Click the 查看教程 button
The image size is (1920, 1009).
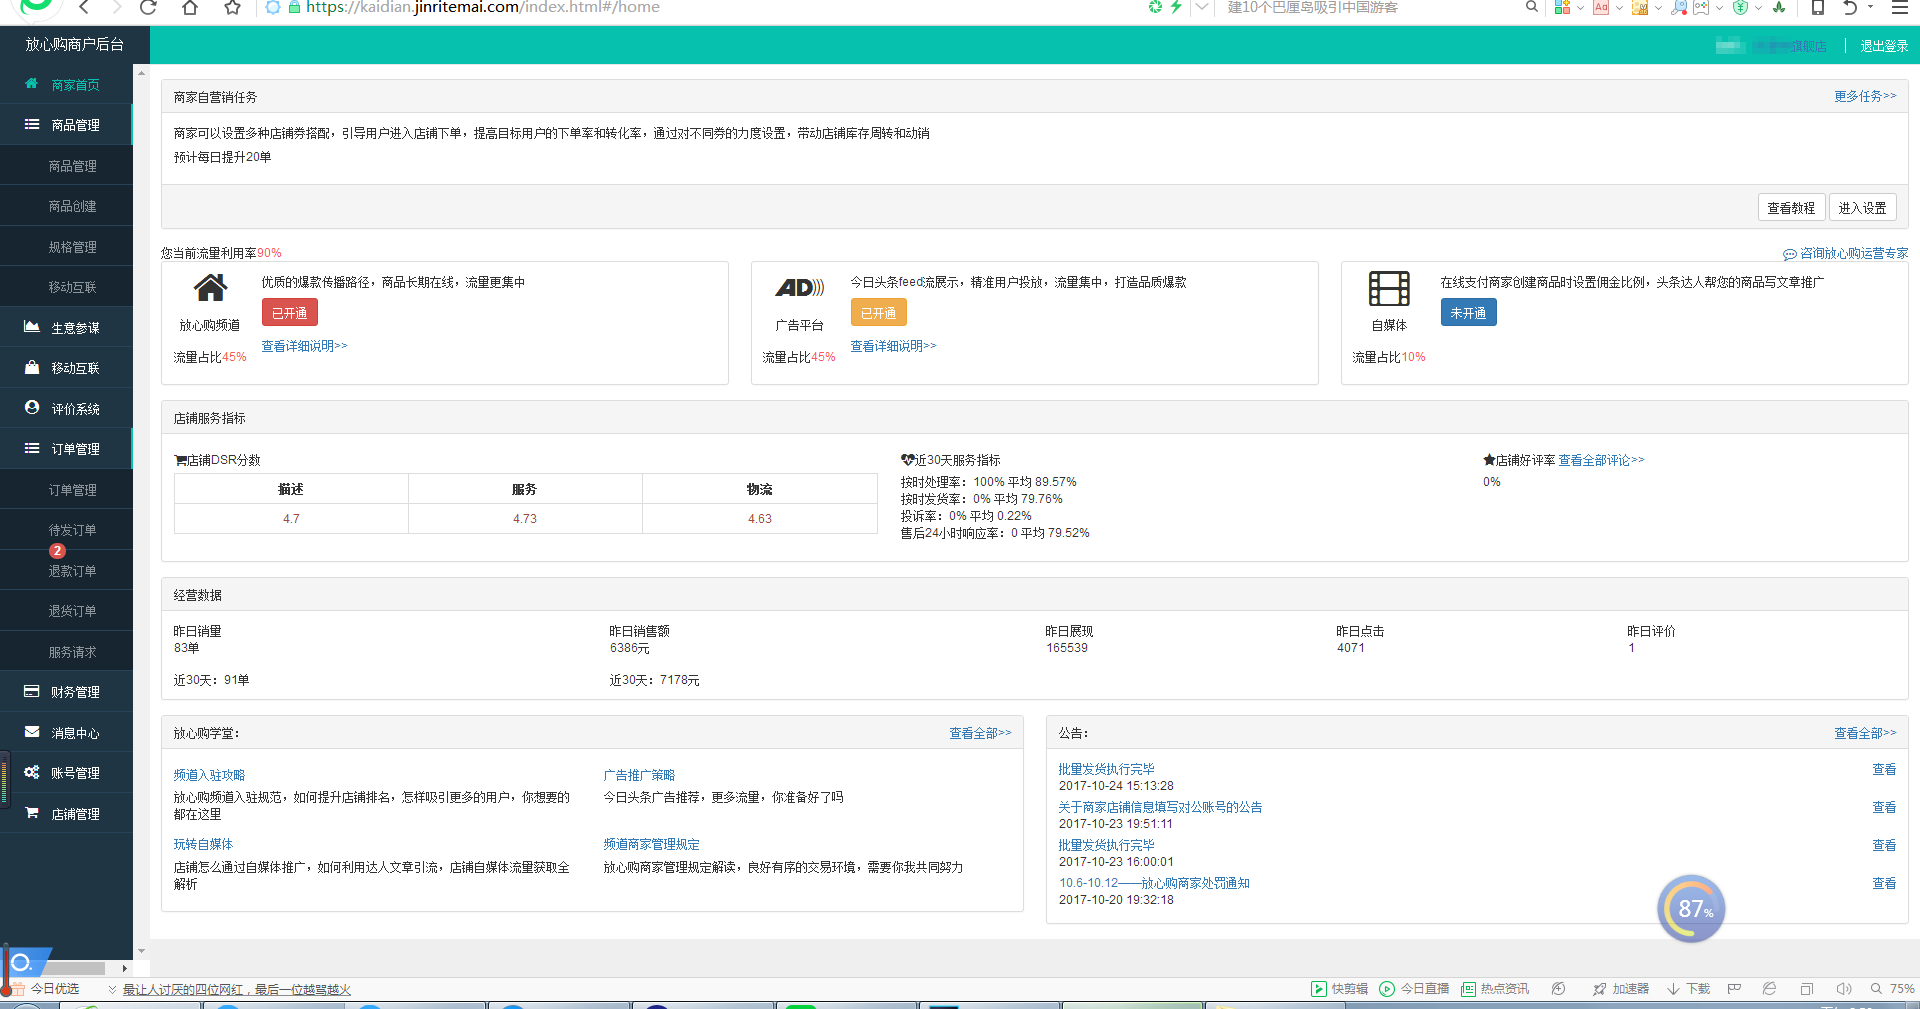[x=1791, y=208]
